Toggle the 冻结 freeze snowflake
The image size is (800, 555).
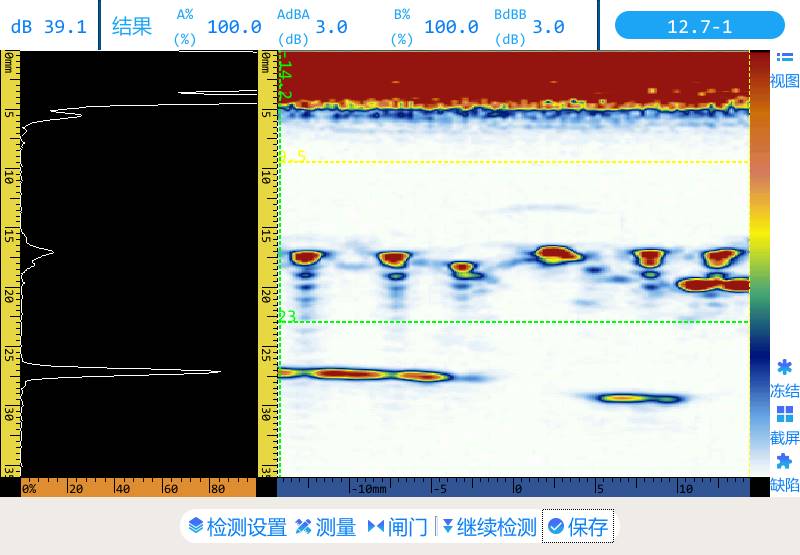pos(785,368)
